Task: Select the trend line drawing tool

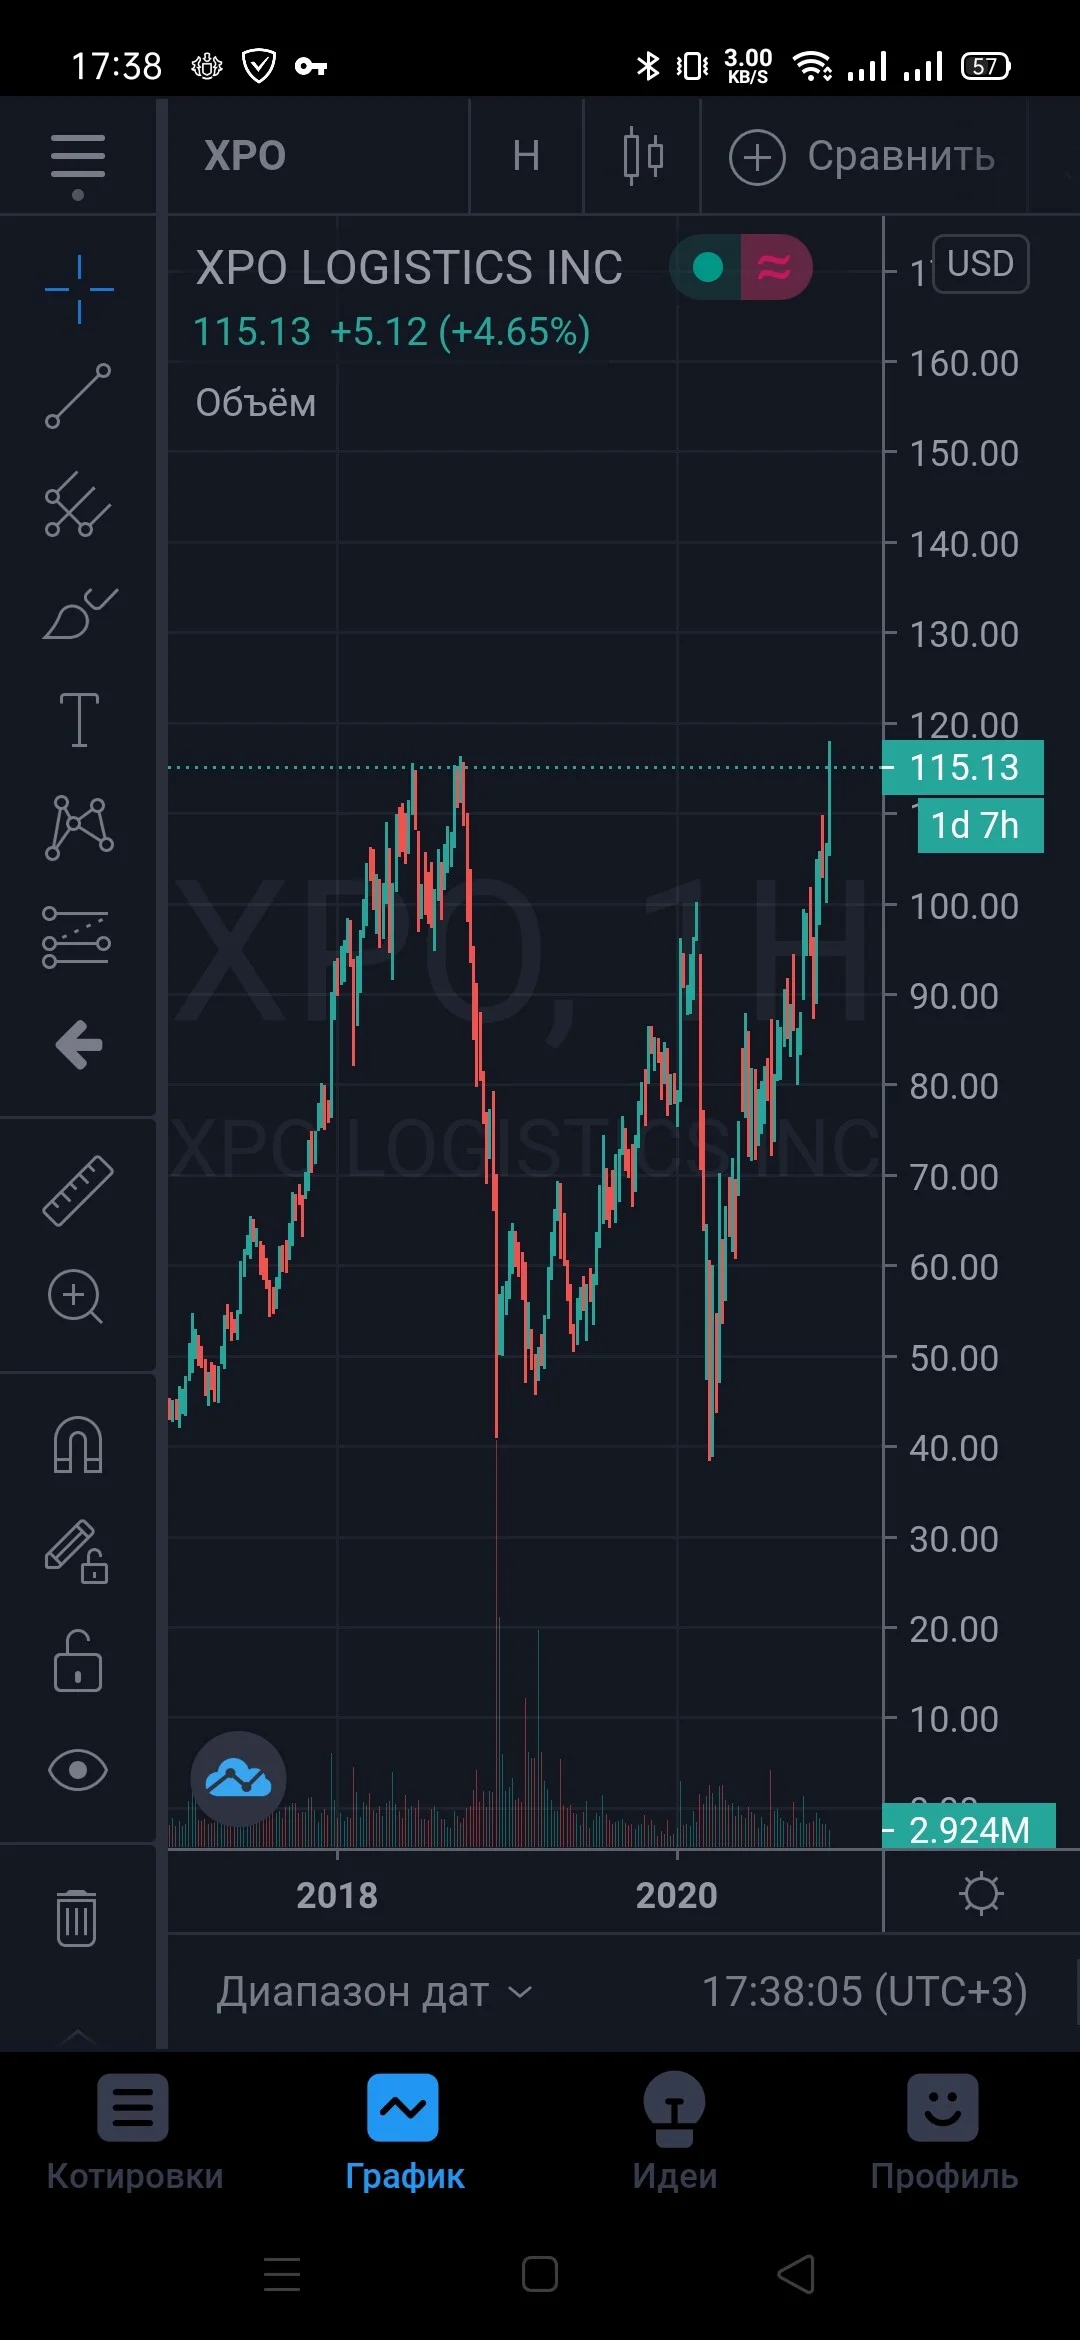Action: [x=78, y=396]
